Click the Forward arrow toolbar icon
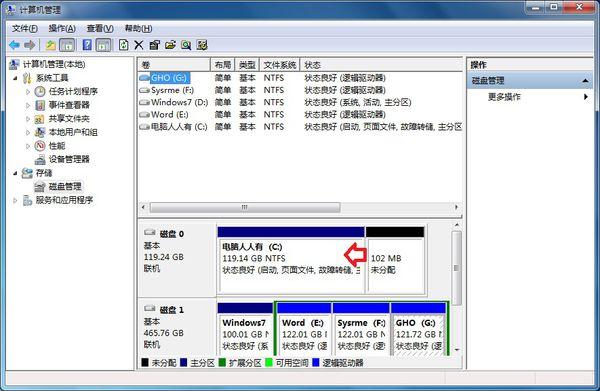This screenshot has height=391, width=600. coord(29,45)
